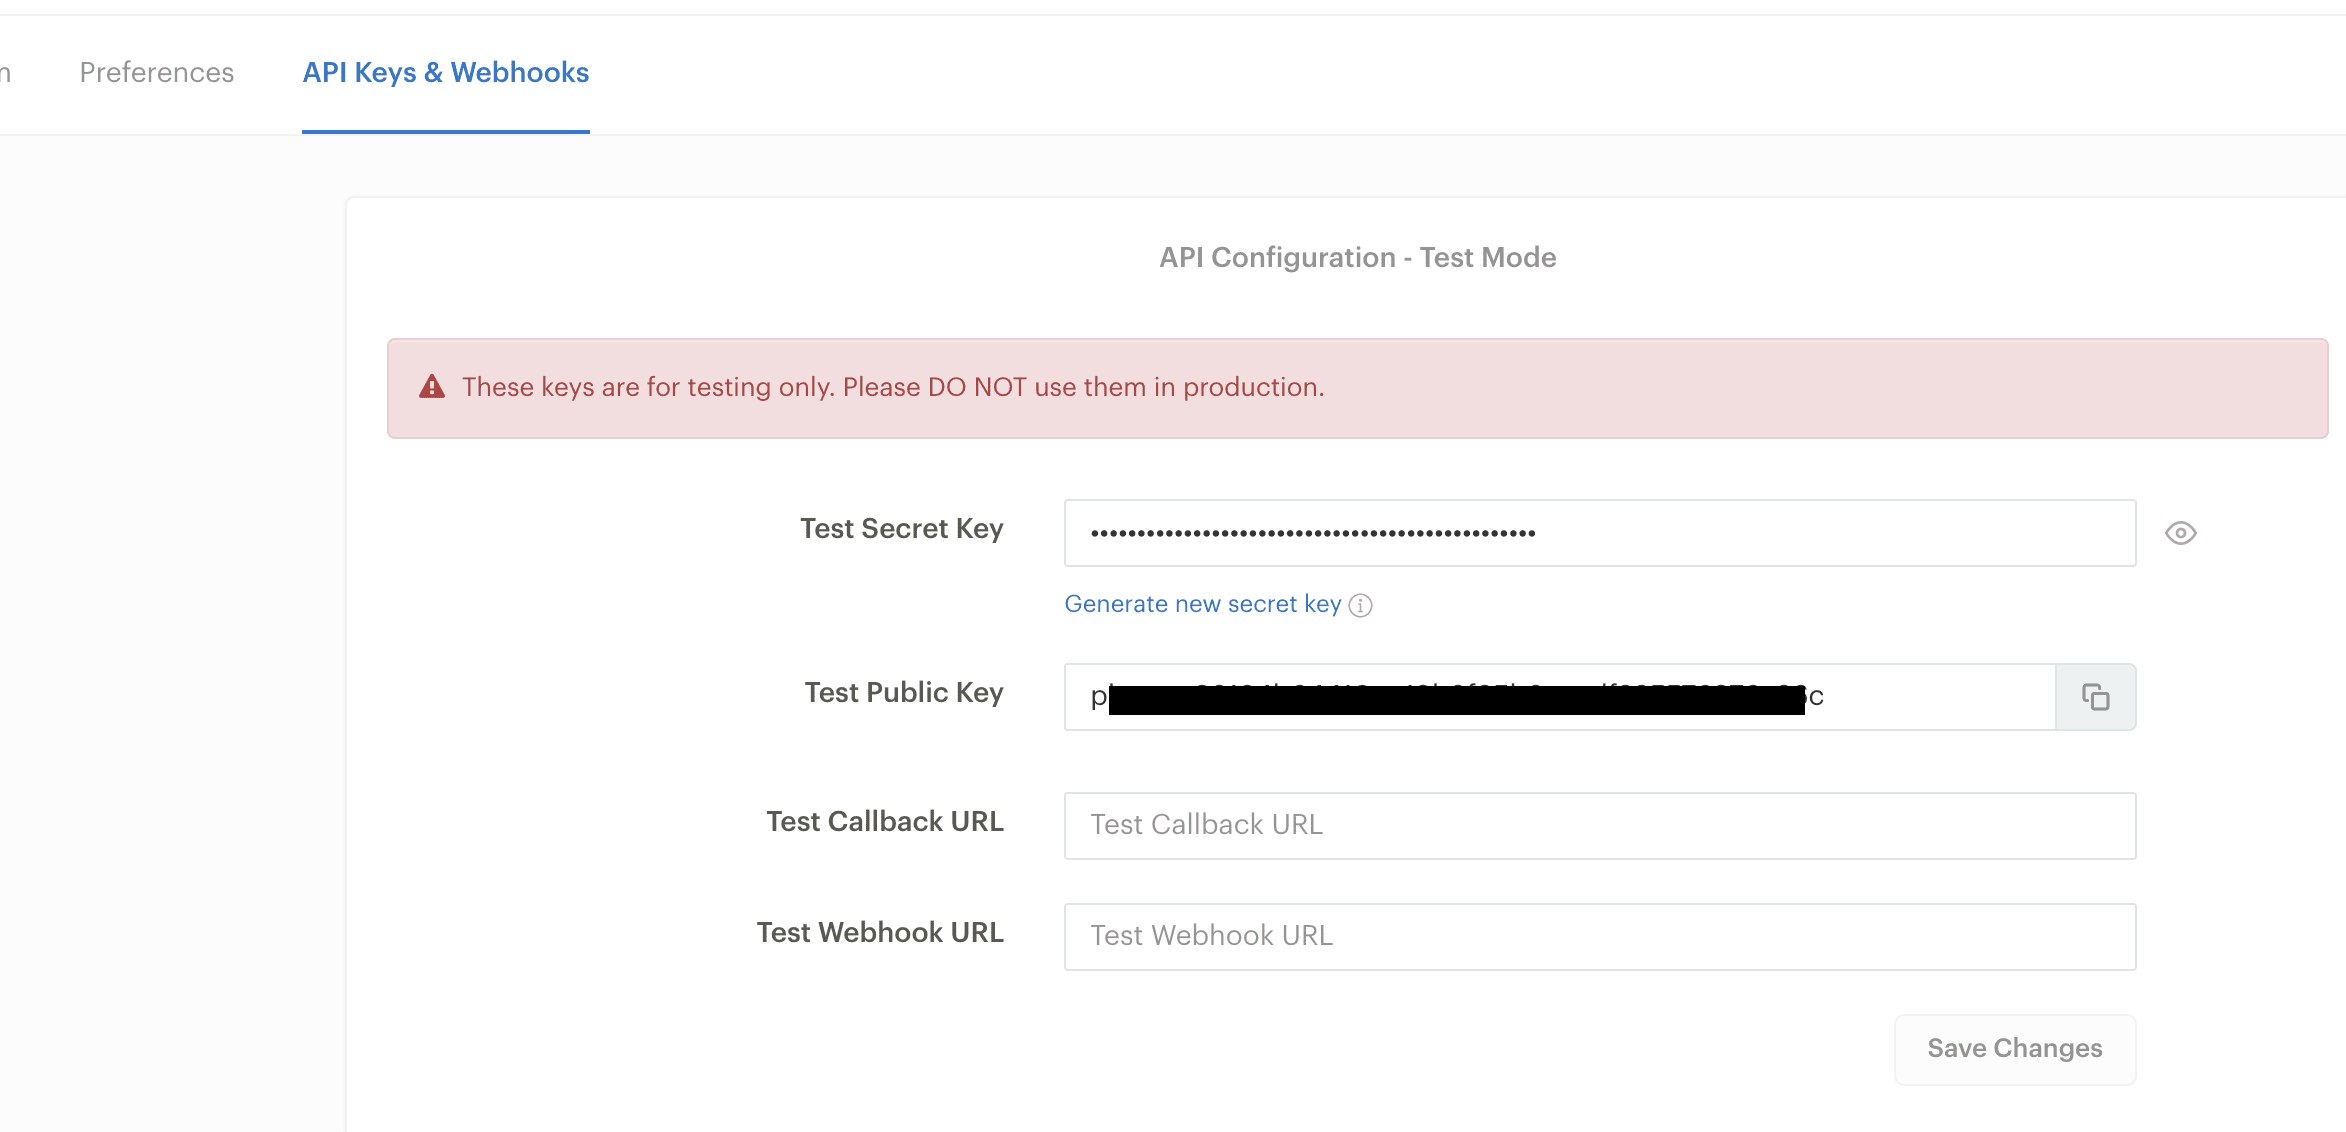
Task: Click the copy icon for Test Public Key
Action: point(2096,695)
